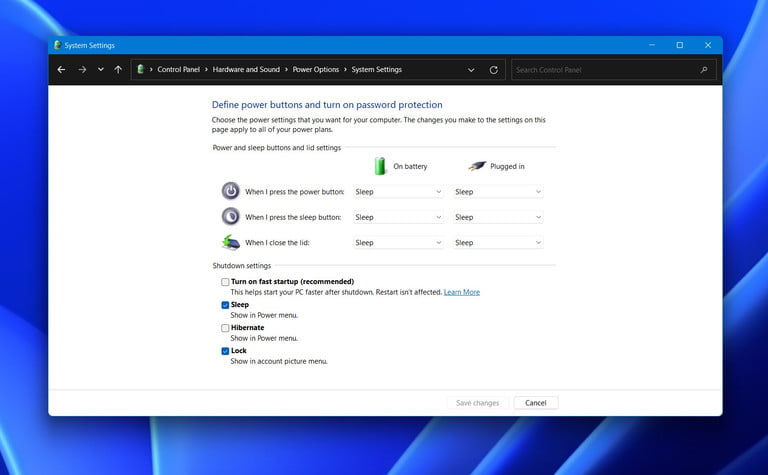Click the laptop lid icon

coord(231,242)
